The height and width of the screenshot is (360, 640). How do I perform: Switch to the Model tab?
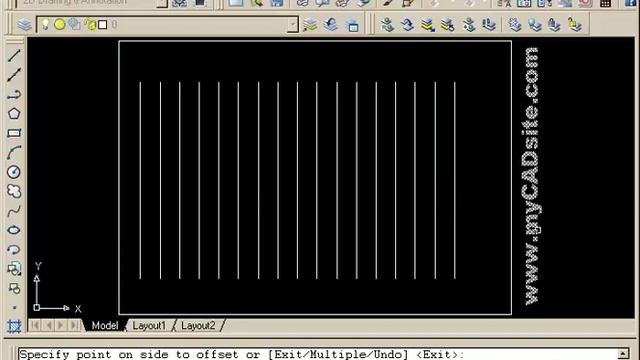point(104,325)
